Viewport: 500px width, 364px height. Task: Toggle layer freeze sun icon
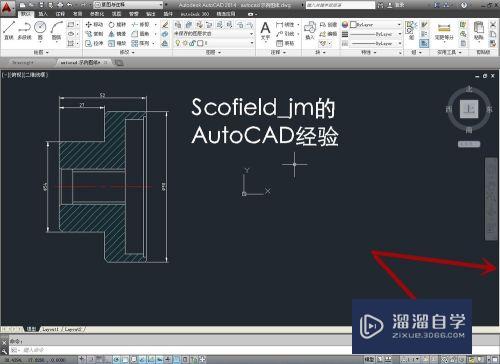[185, 43]
